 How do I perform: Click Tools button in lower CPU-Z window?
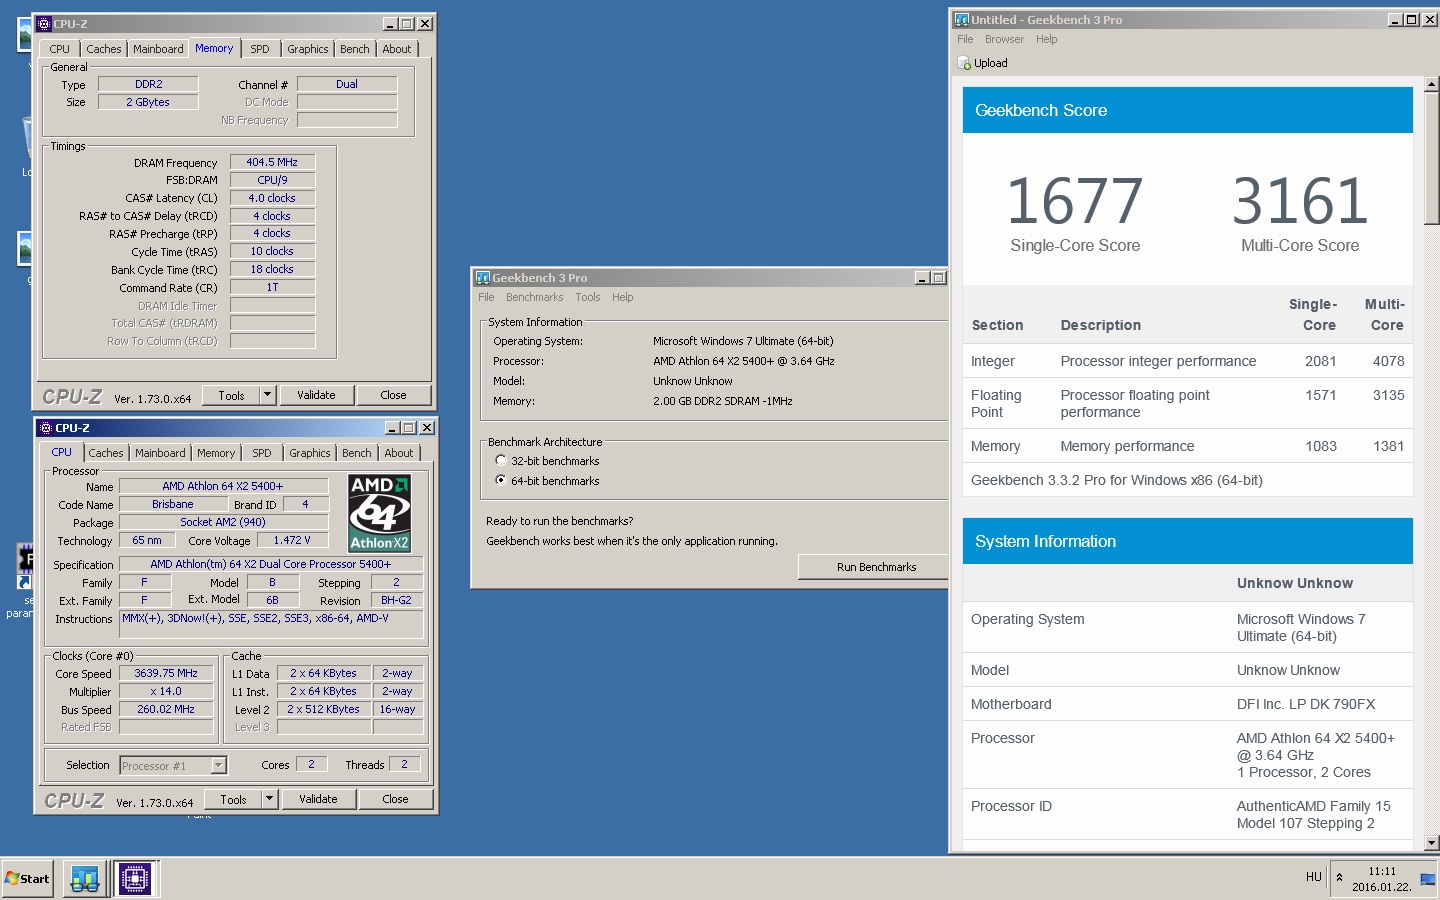pyautogui.click(x=233, y=799)
